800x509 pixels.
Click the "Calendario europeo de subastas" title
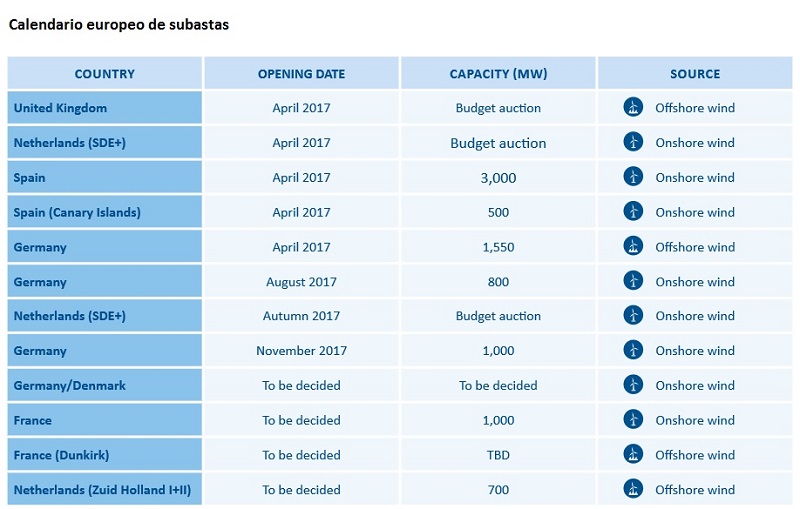pos(119,24)
